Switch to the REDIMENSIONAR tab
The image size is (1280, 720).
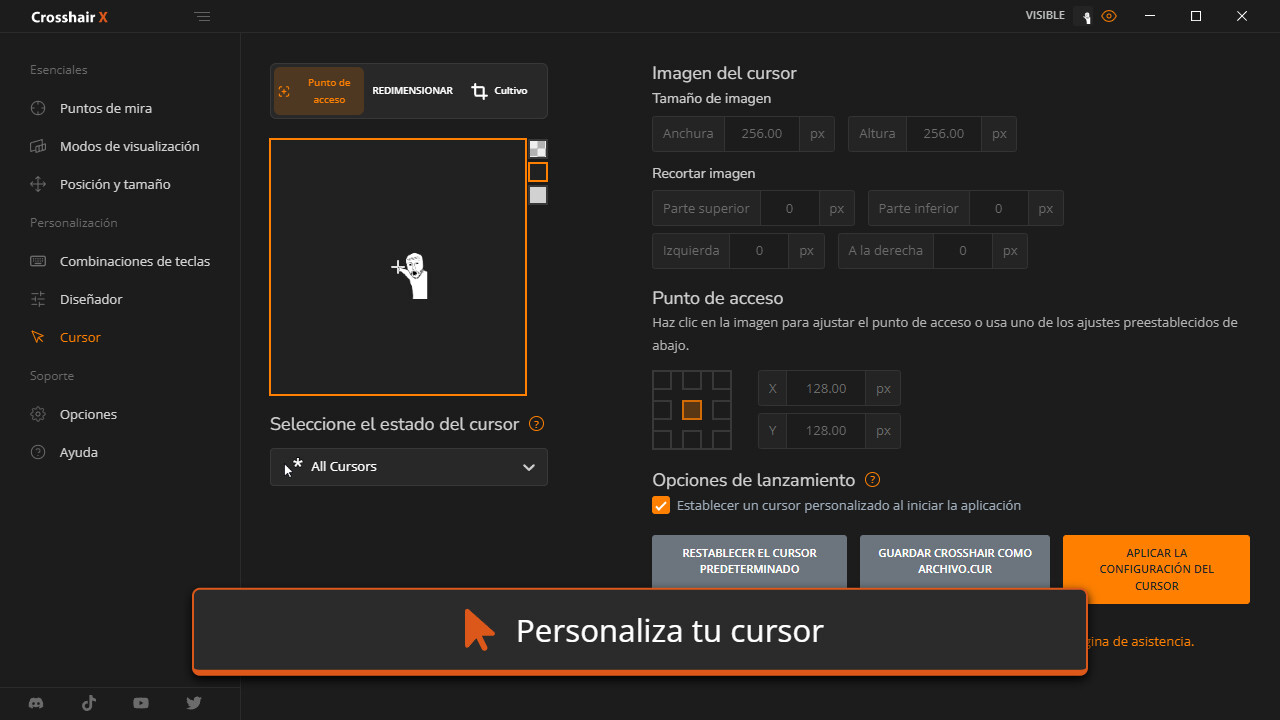pyautogui.click(x=412, y=91)
